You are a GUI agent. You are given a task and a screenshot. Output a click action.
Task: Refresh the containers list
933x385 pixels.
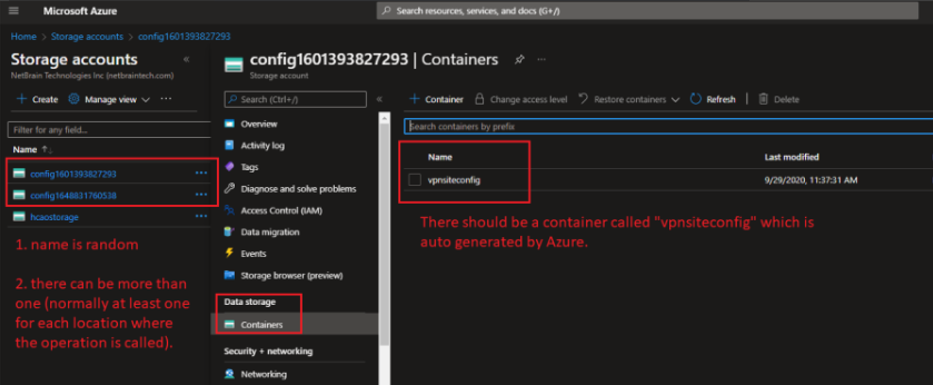point(713,99)
